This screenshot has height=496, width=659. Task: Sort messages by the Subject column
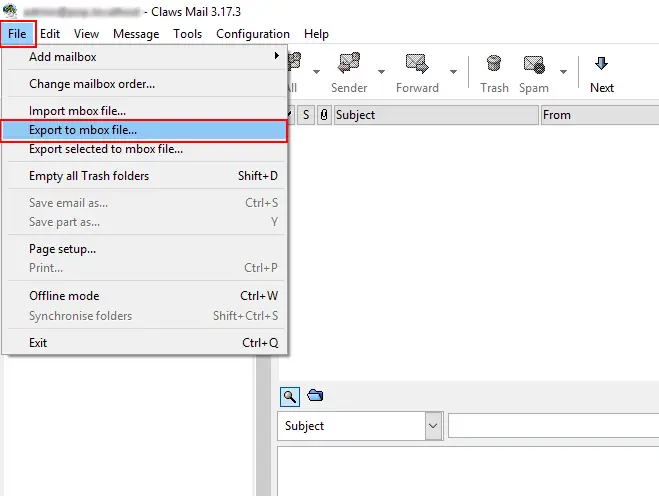point(436,115)
